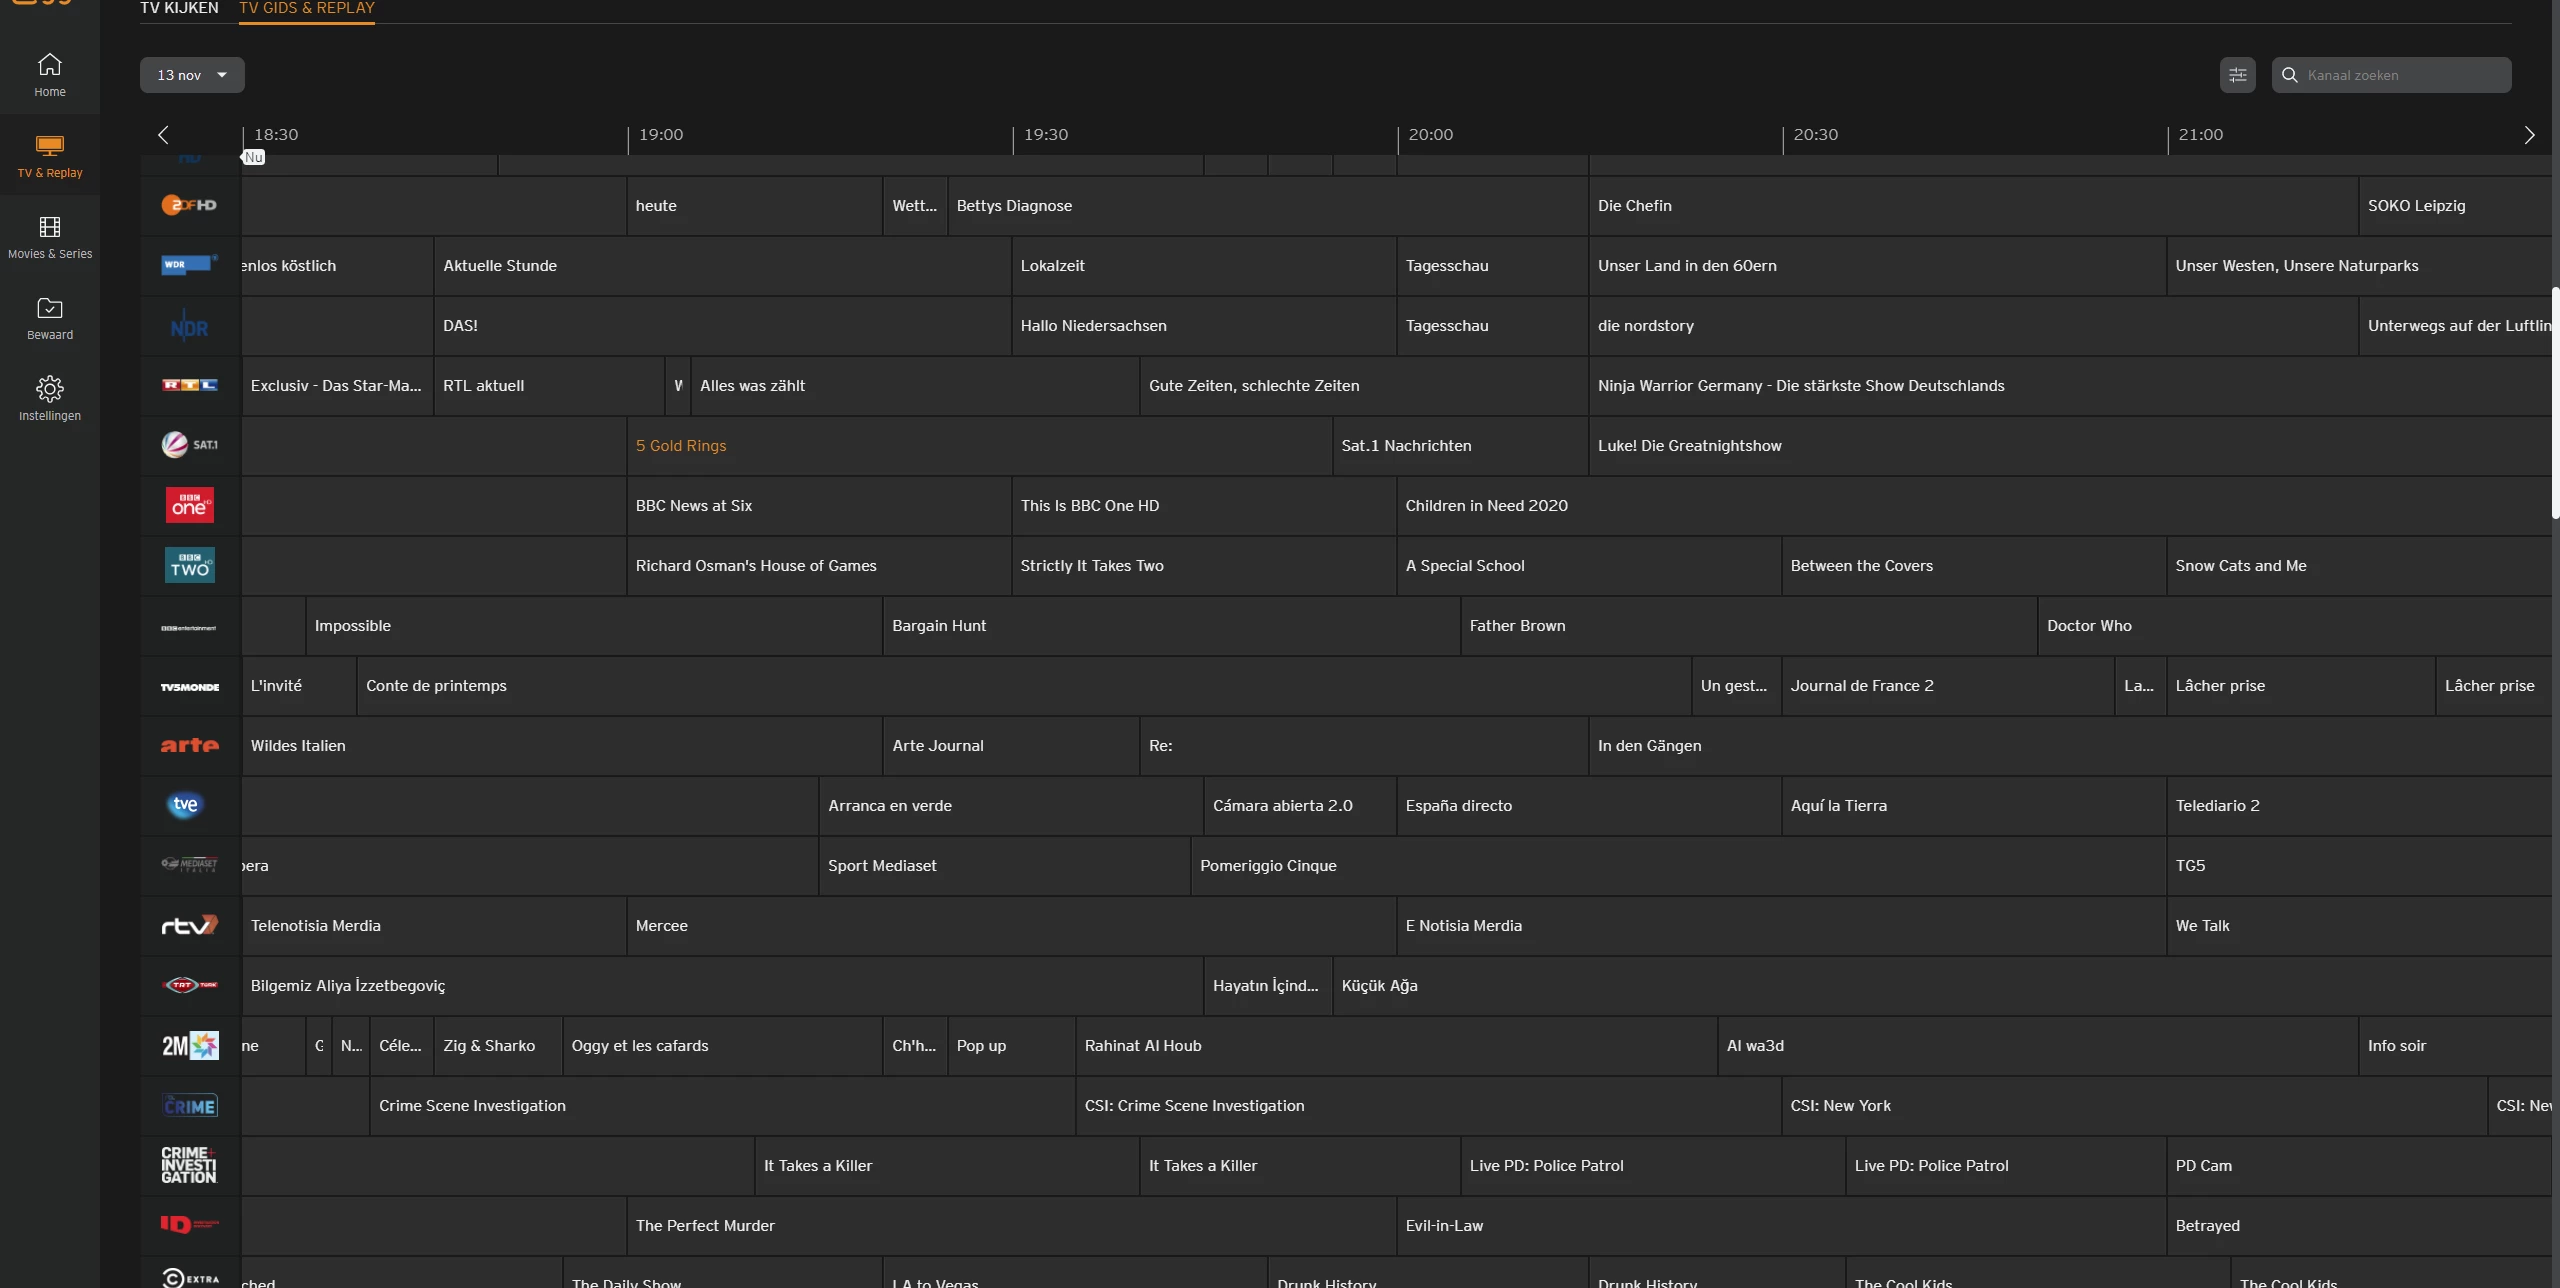
Task: Click the BBC One channel logo
Action: point(189,505)
